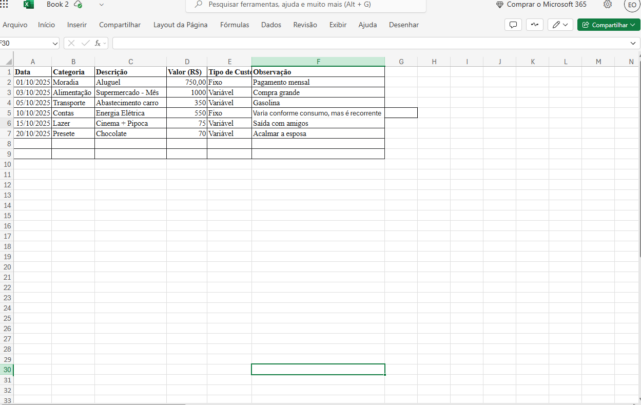Image resolution: width=641 pixels, height=405 pixels.
Task: Click the formula bar cancel X icon
Action: [71, 43]
